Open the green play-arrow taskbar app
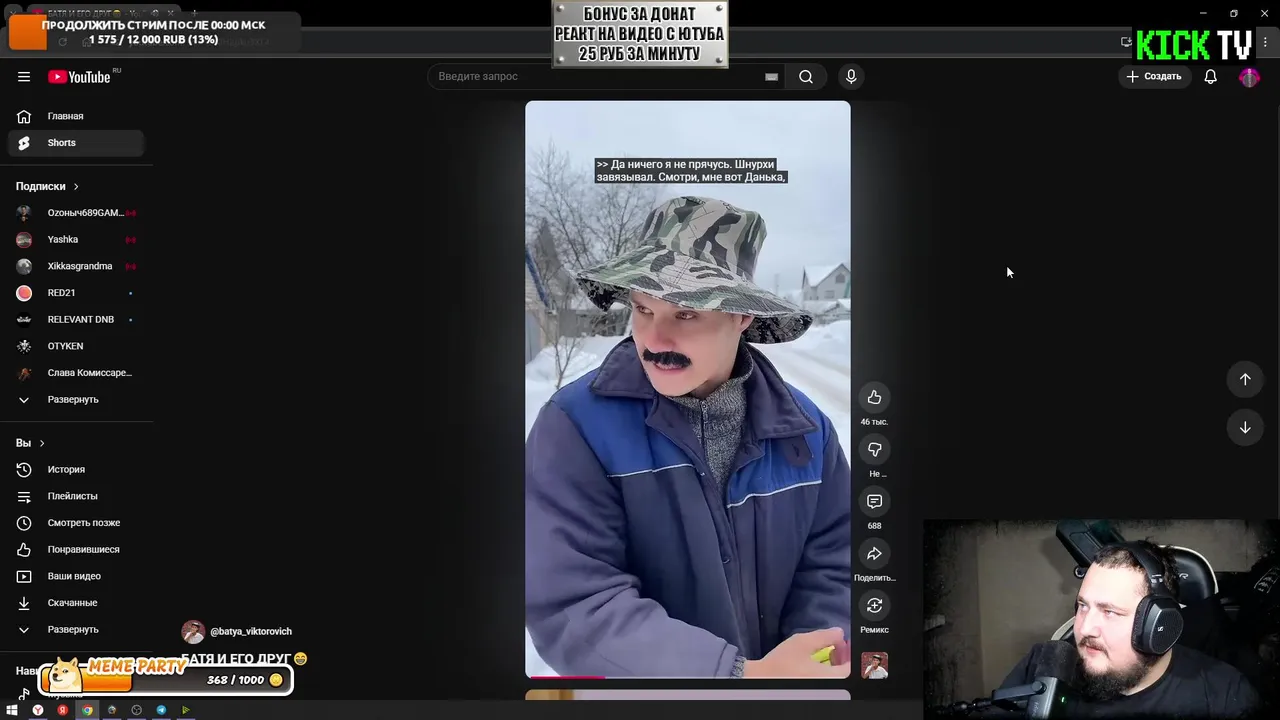The width and height of the screenshot is (1280, 720). (x=185, y=710)
